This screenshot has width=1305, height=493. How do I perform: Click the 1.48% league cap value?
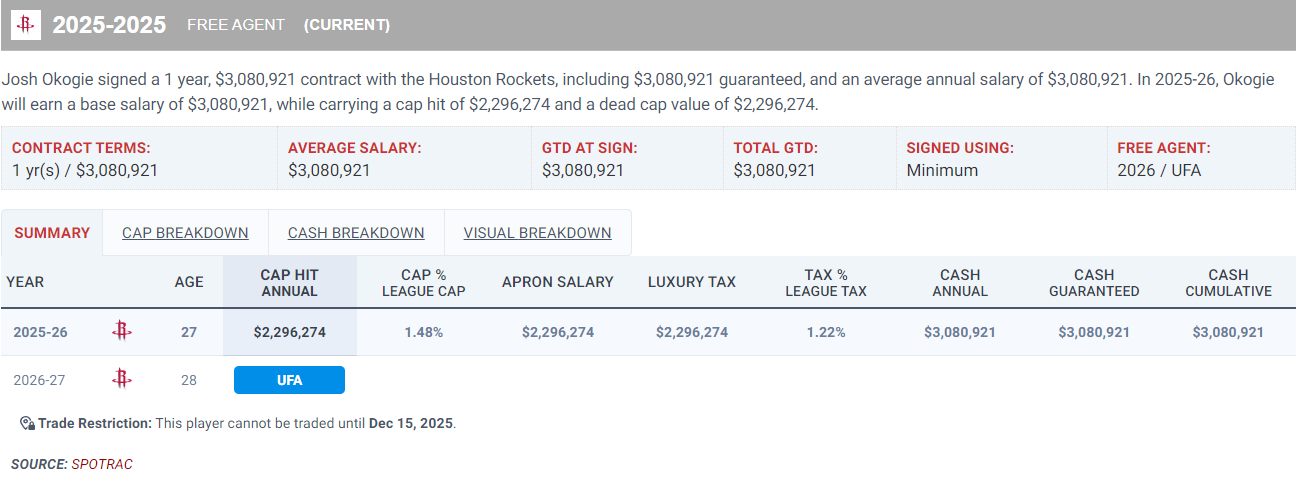(423, 332)
